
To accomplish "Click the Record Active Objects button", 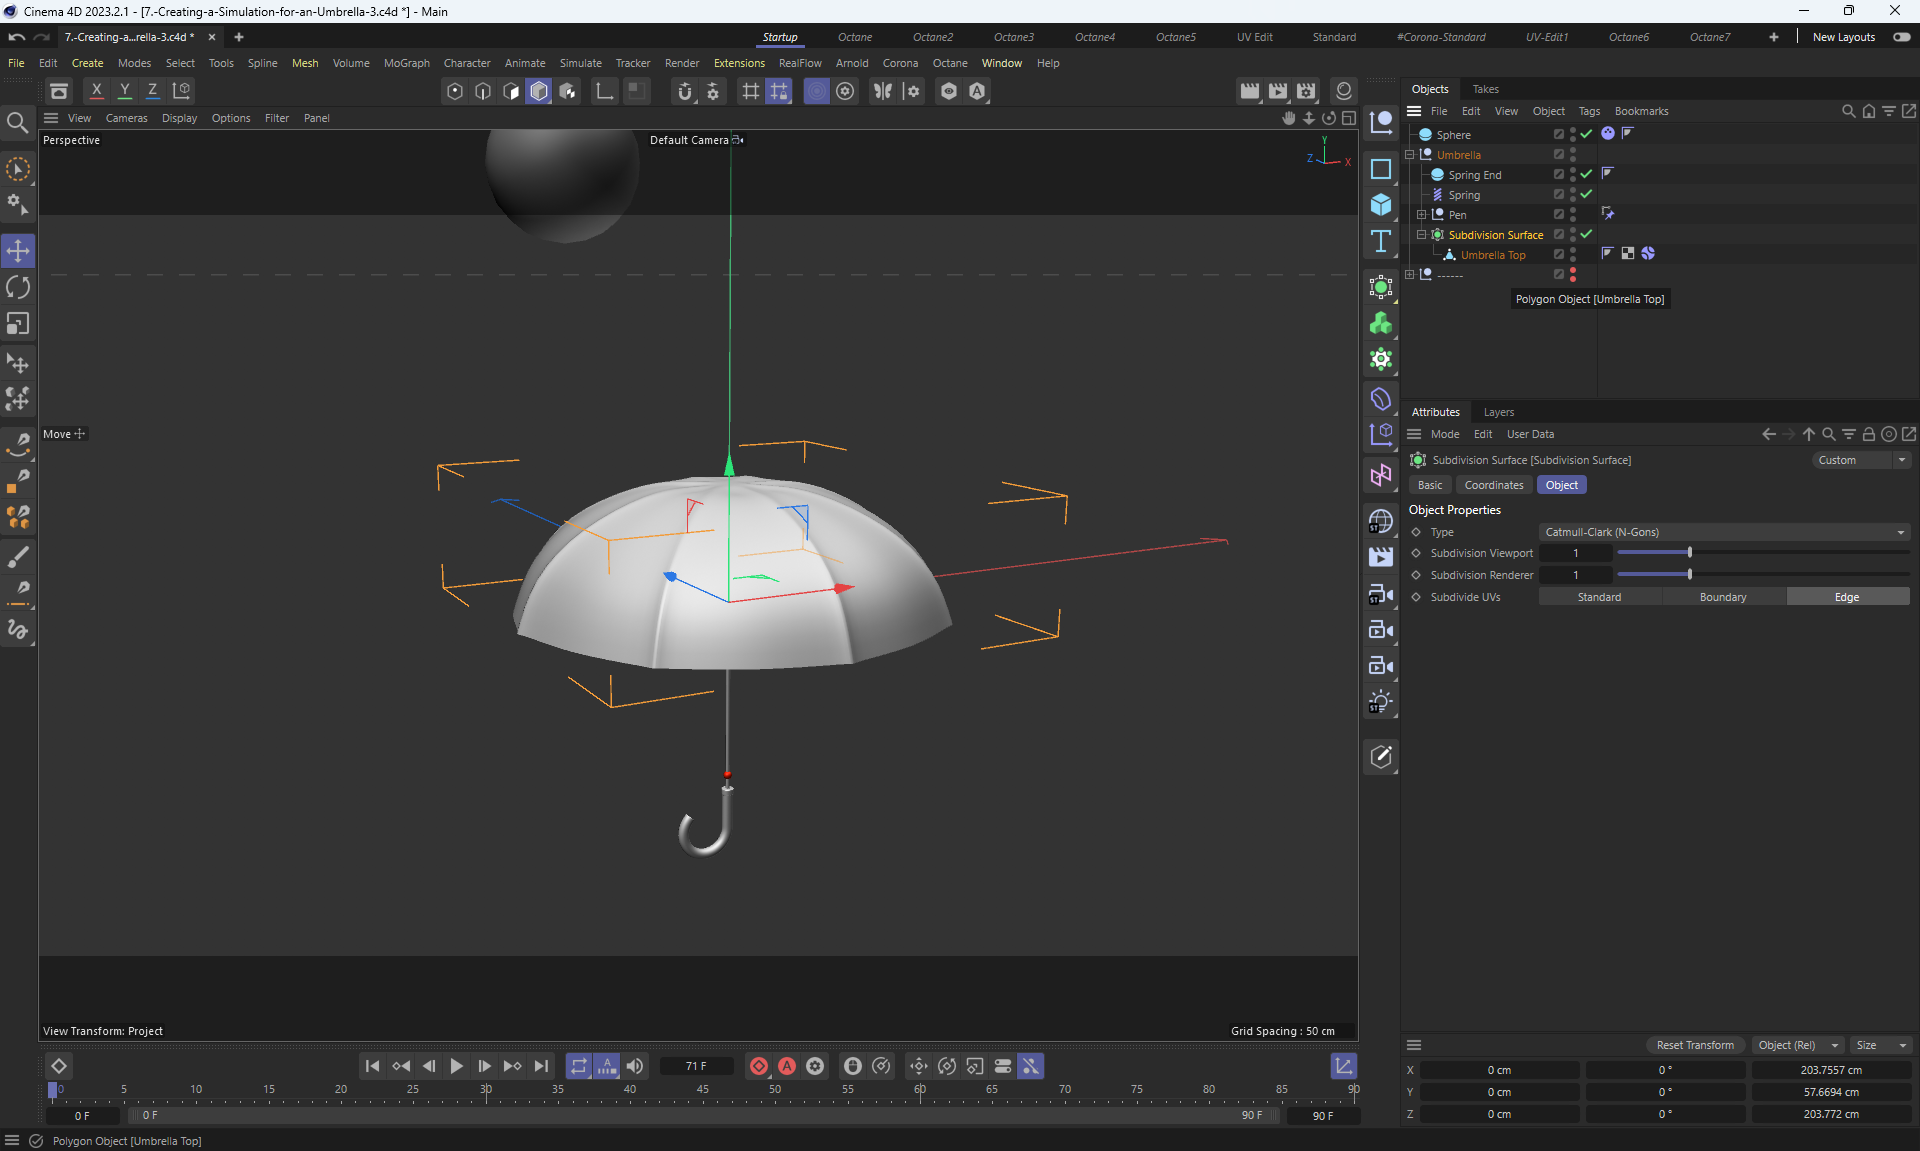I will 759,1066.
